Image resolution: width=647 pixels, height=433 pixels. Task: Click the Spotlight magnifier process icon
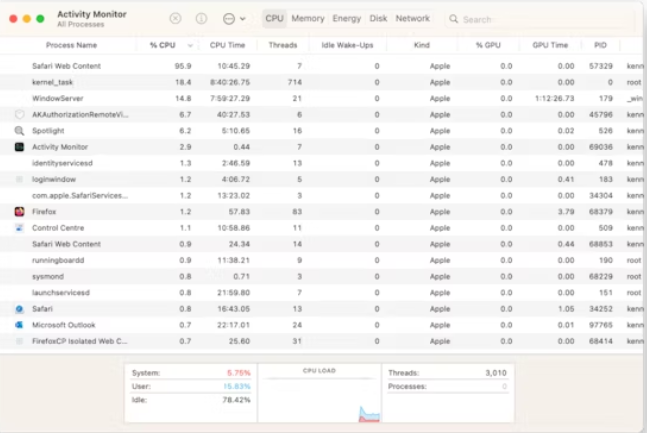19,130
